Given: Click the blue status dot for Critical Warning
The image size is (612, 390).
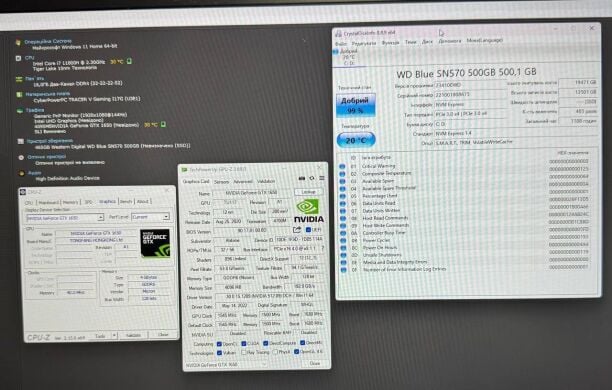Looking at the screenshot, I should click(x=342, y=166).
